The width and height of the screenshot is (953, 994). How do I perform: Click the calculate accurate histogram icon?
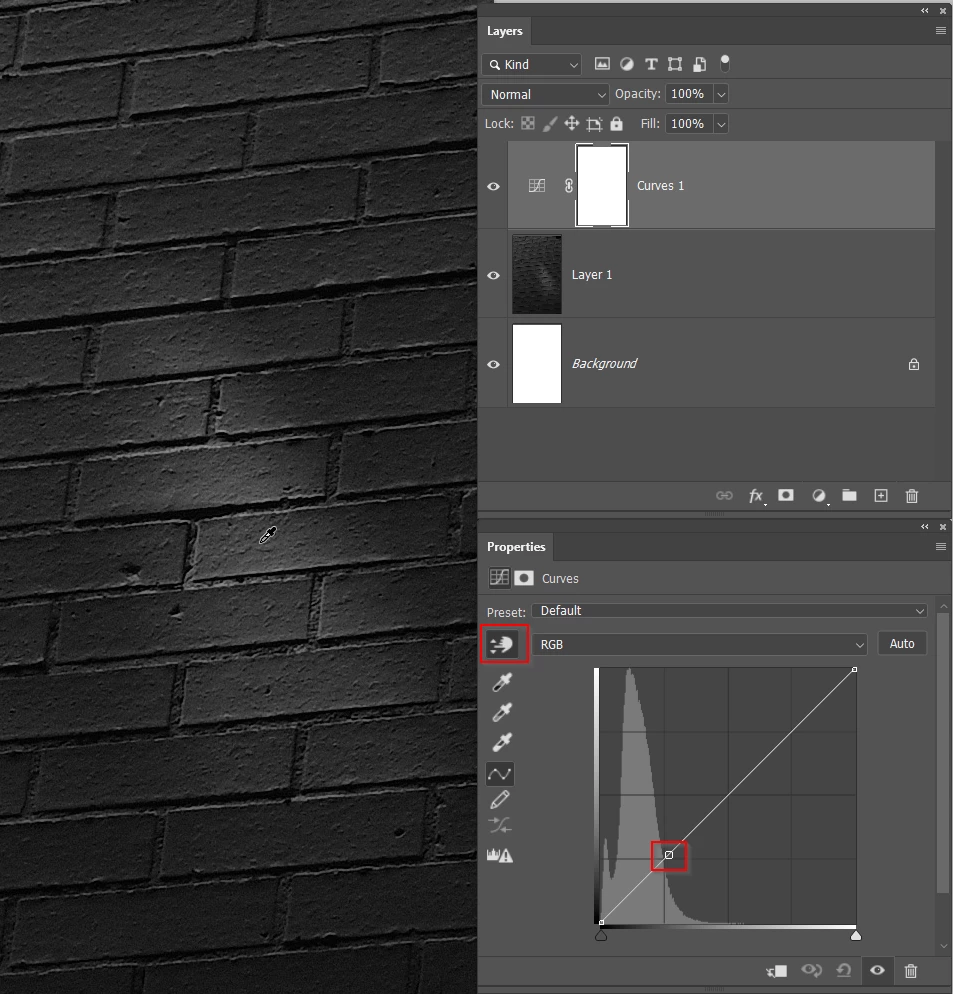click(500, 855)
